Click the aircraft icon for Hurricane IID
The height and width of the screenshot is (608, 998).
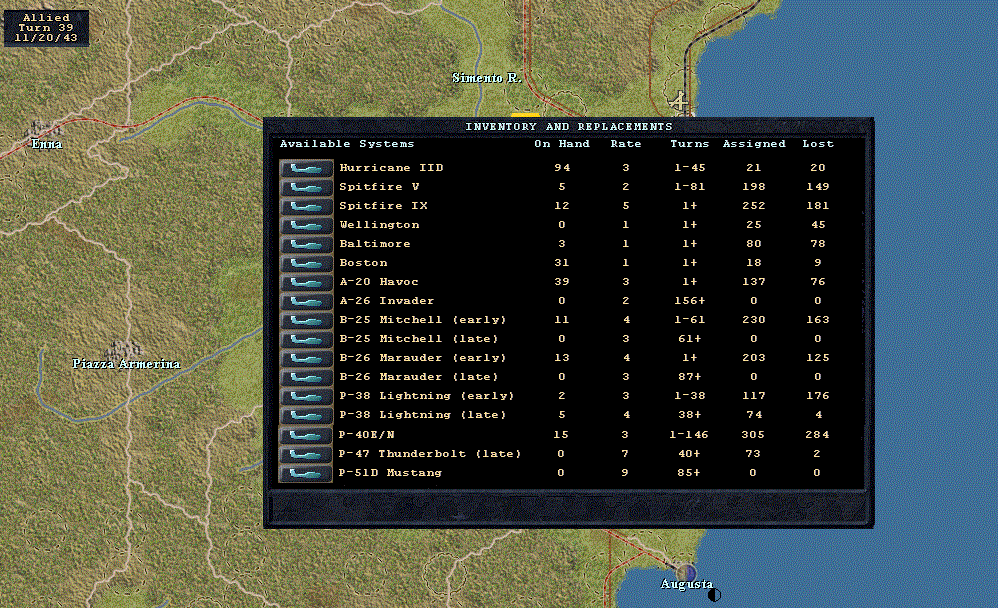(306, 168)
